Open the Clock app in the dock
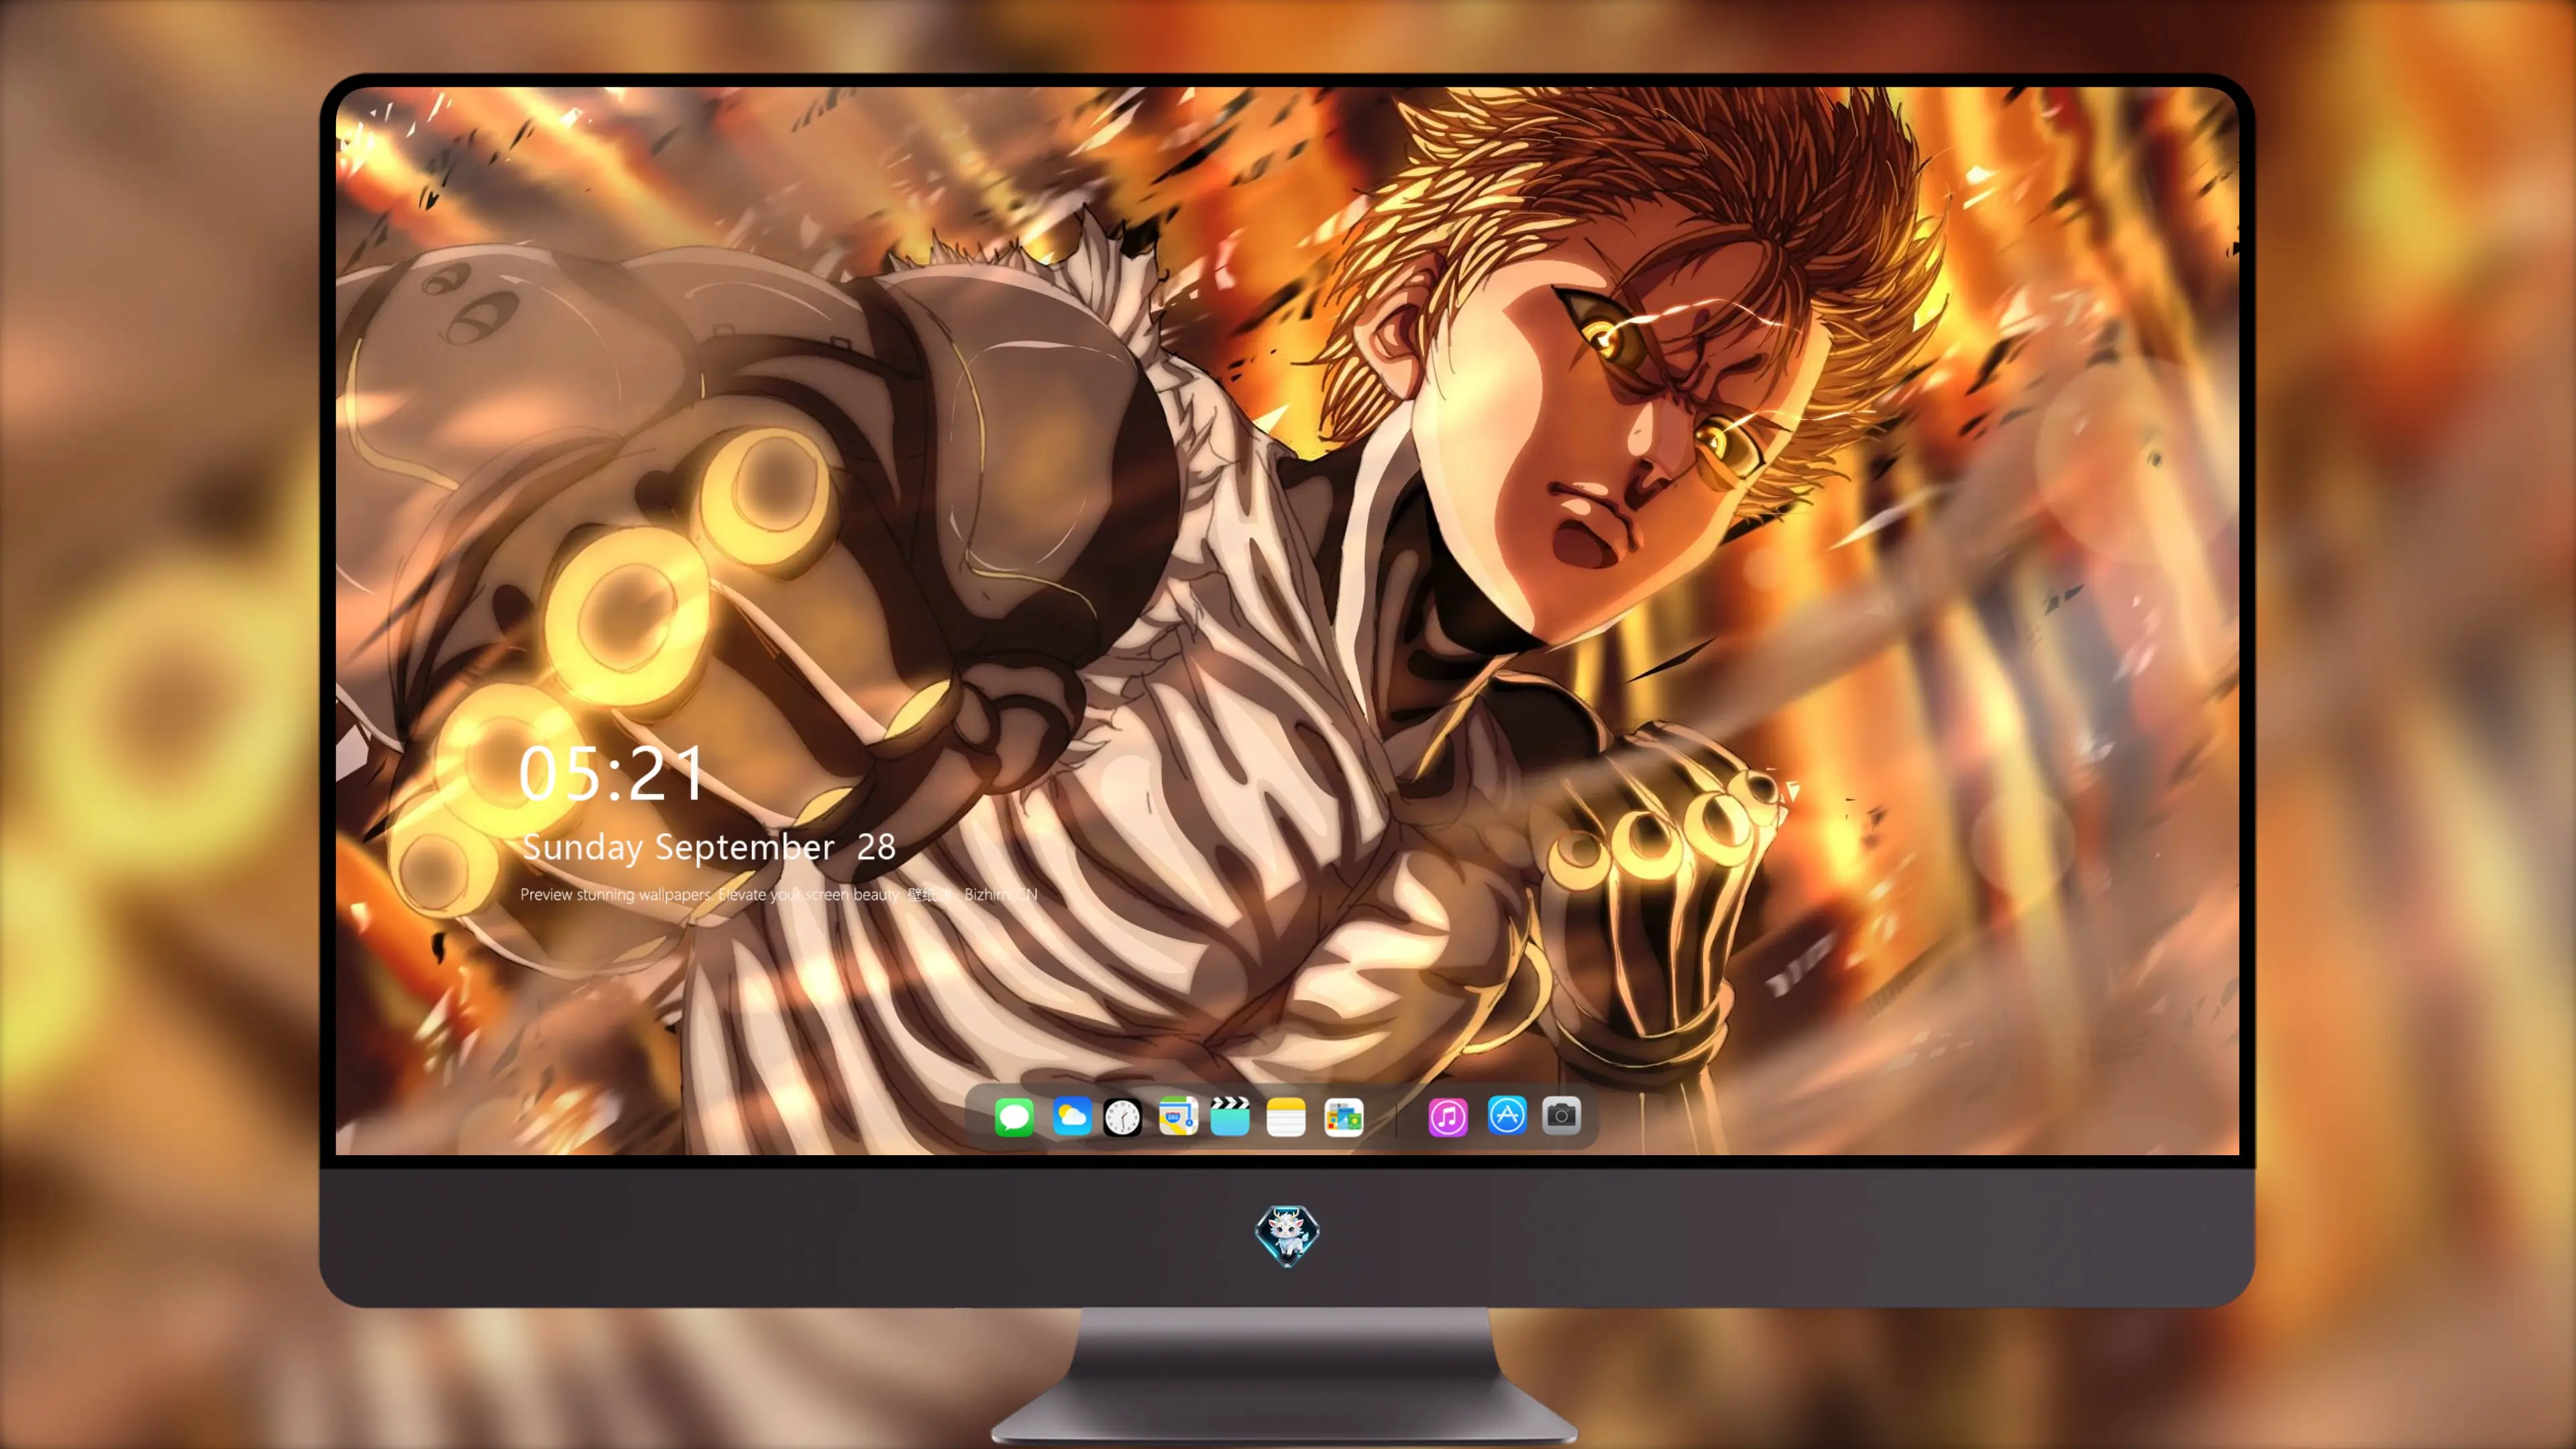2576x1449 pixels. (1122, 1116)
